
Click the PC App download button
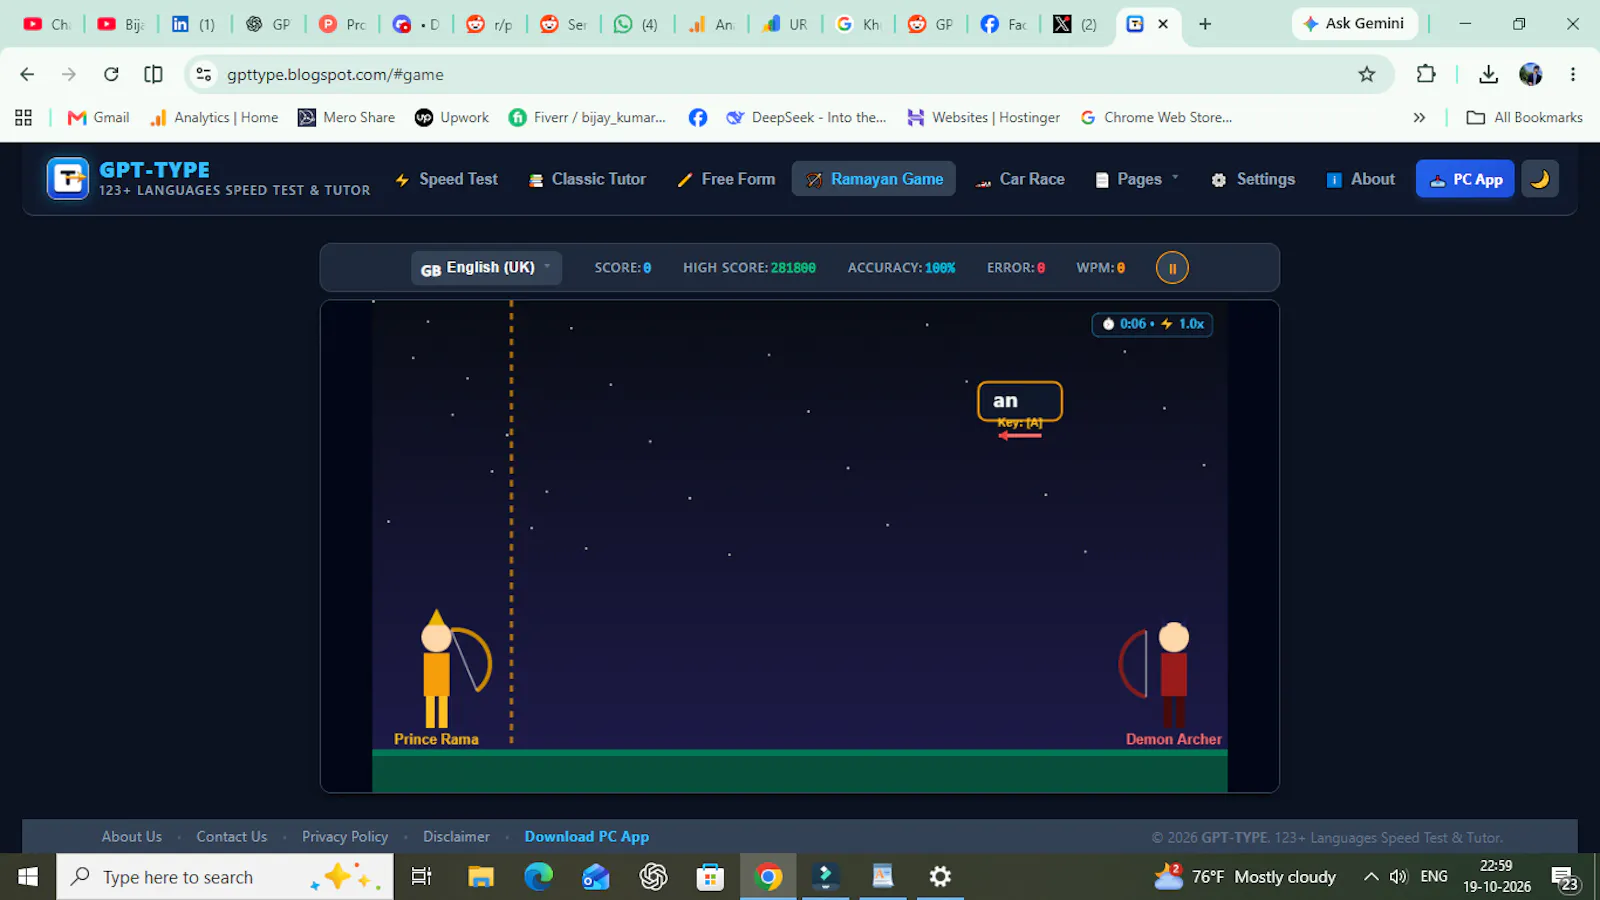click(x=1465, y=179)
